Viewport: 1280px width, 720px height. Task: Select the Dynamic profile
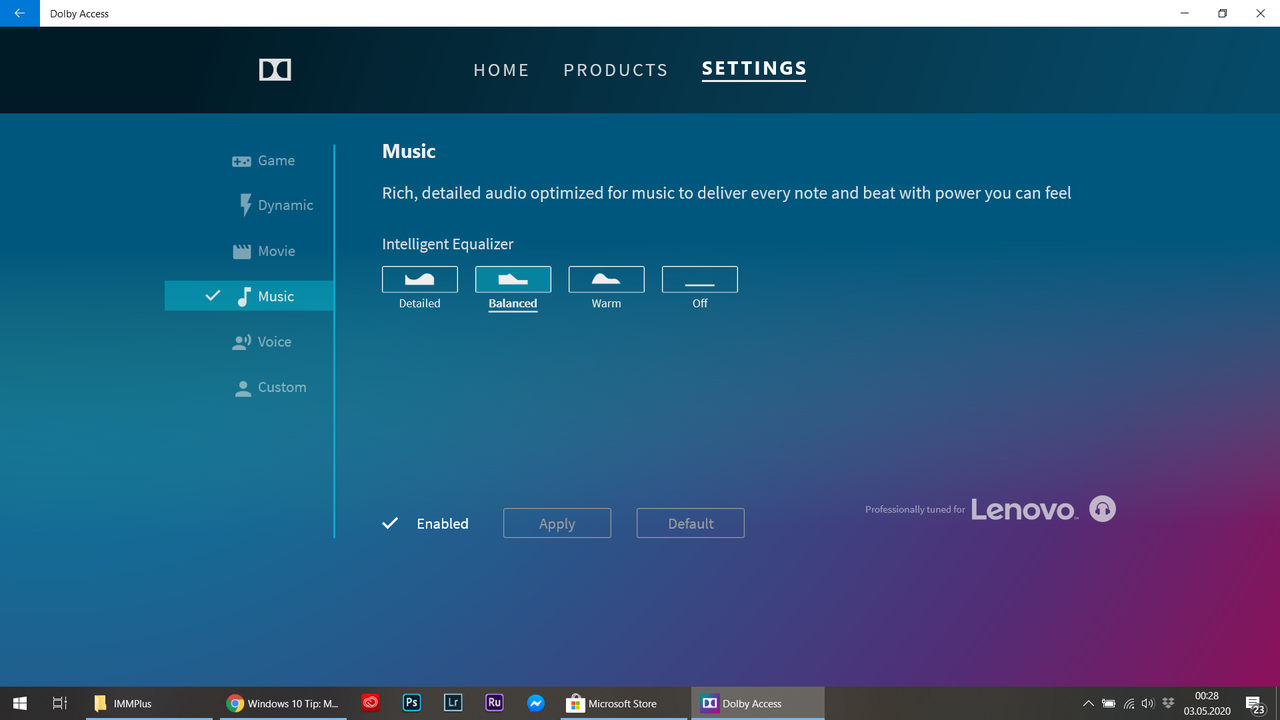pos(275,205)
